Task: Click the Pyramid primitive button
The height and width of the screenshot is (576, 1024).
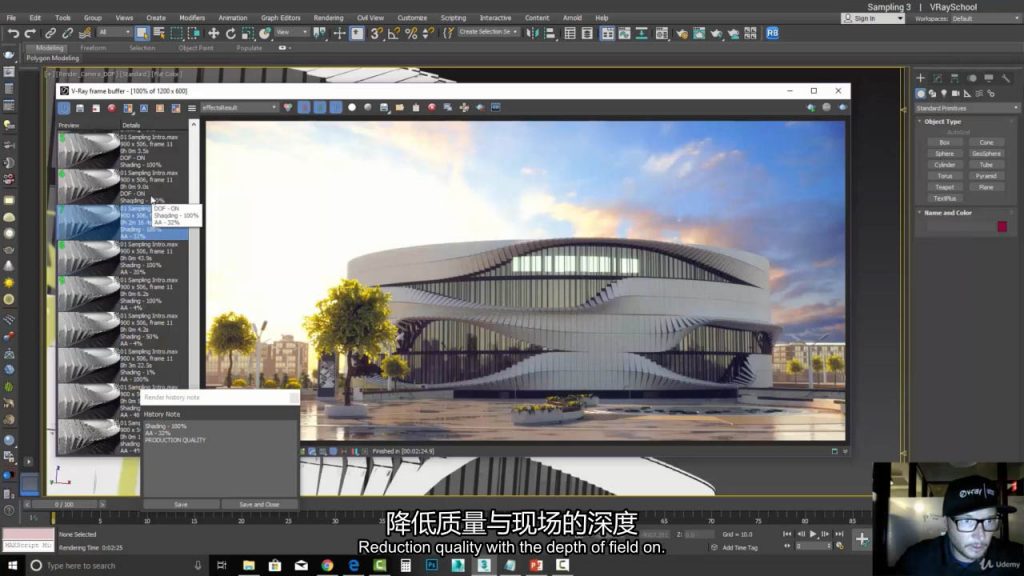Action: (986, 176)
